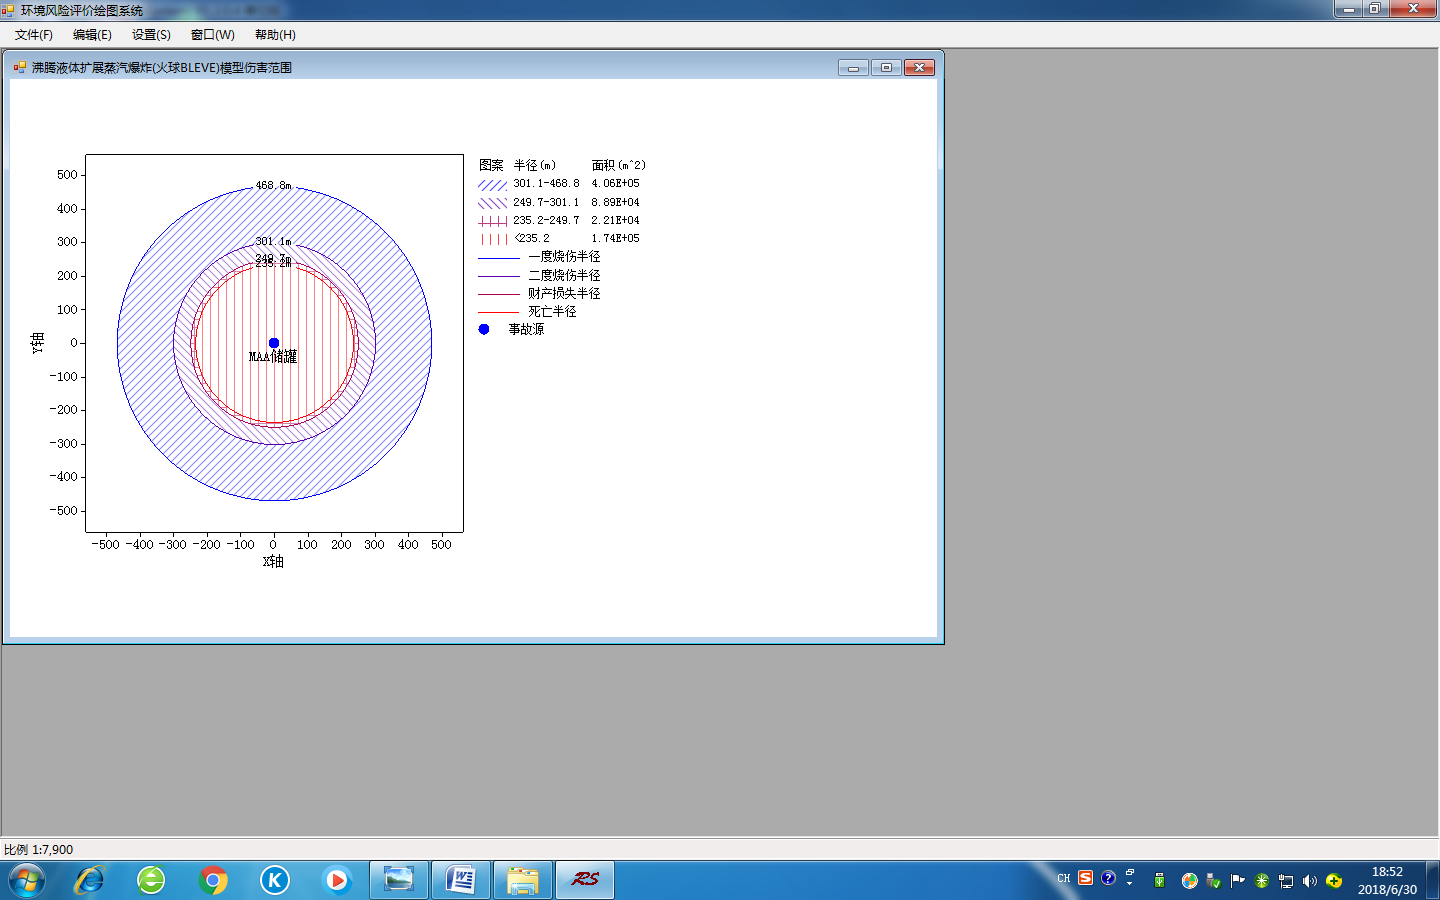The image size is (1440, 900).
Task: Open the 窗口(W) menu
Action: [x=213, y=34]
